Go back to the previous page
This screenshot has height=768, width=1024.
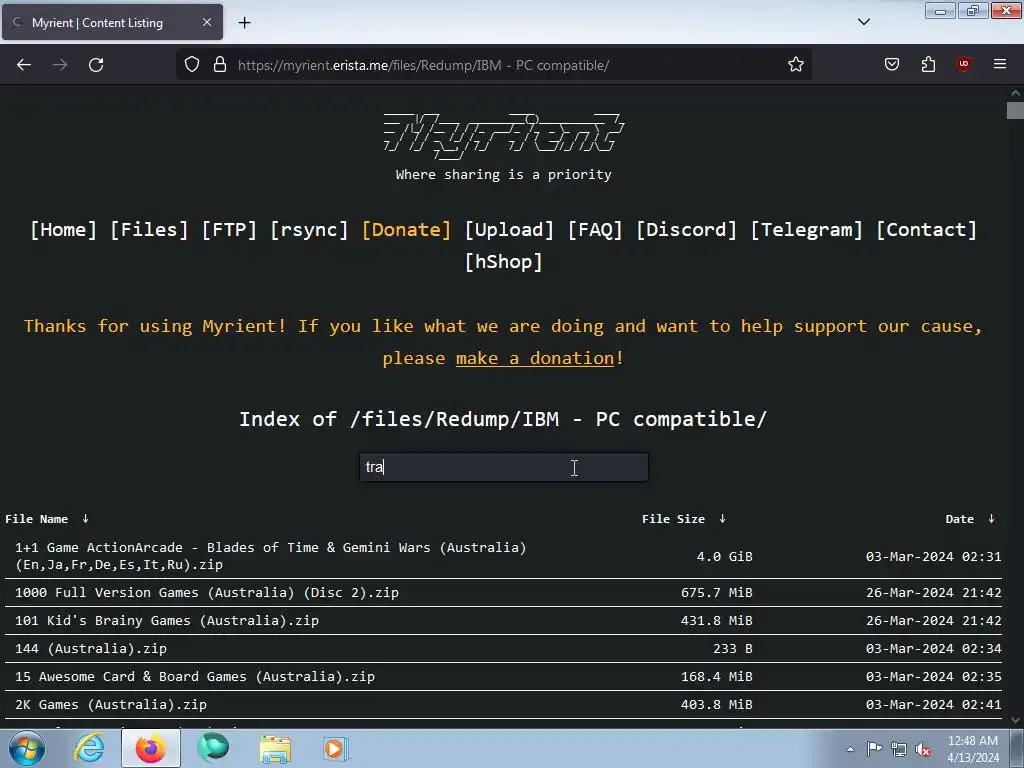(x=24, y=65)
